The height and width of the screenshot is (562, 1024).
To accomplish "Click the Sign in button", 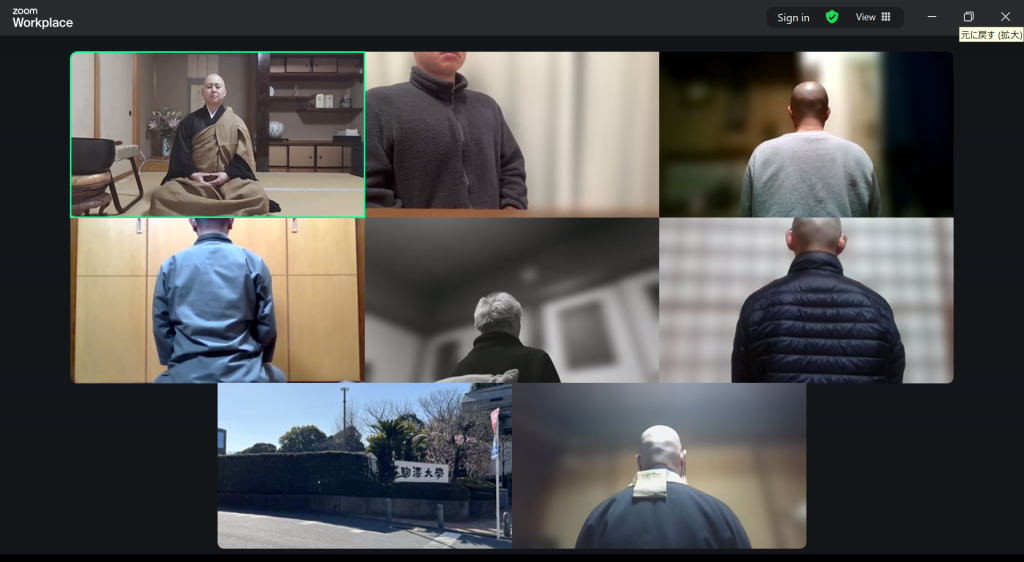I will (x=793, y=17).
